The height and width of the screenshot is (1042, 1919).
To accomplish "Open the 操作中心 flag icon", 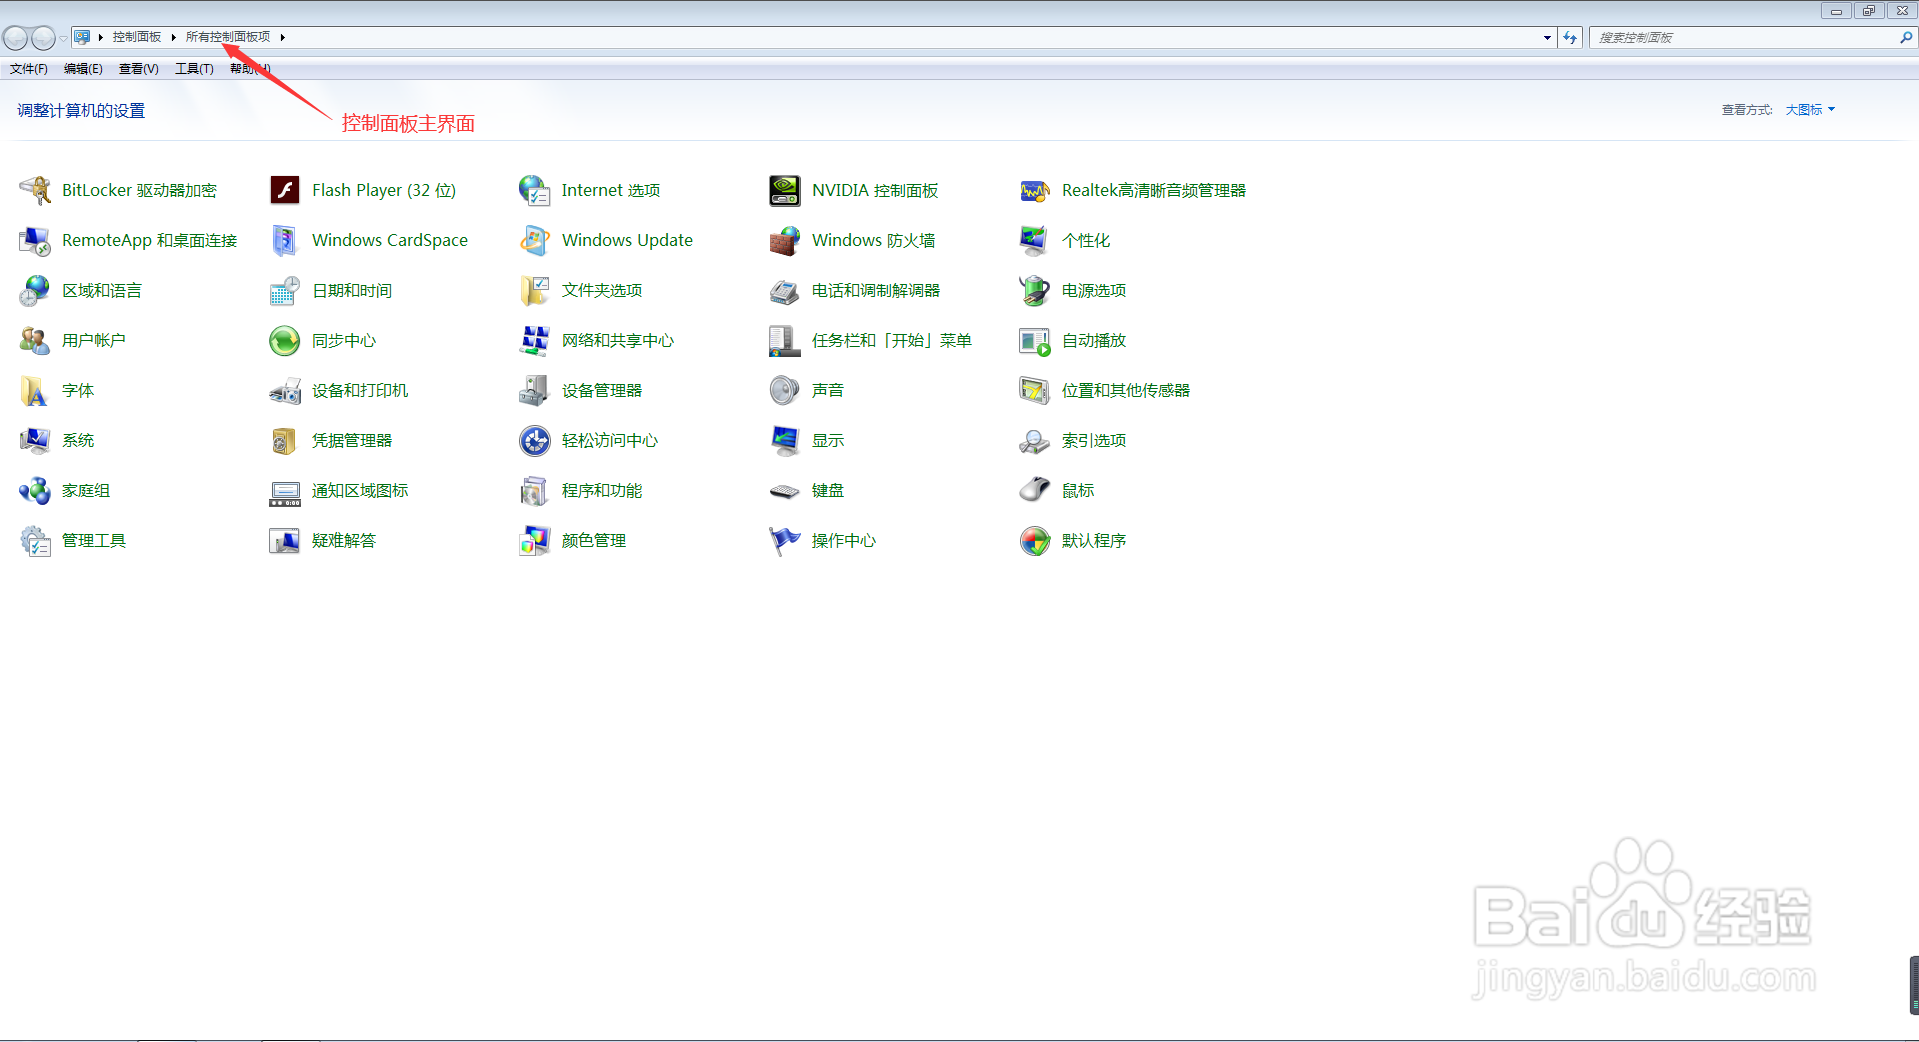I will click(785, 540).
